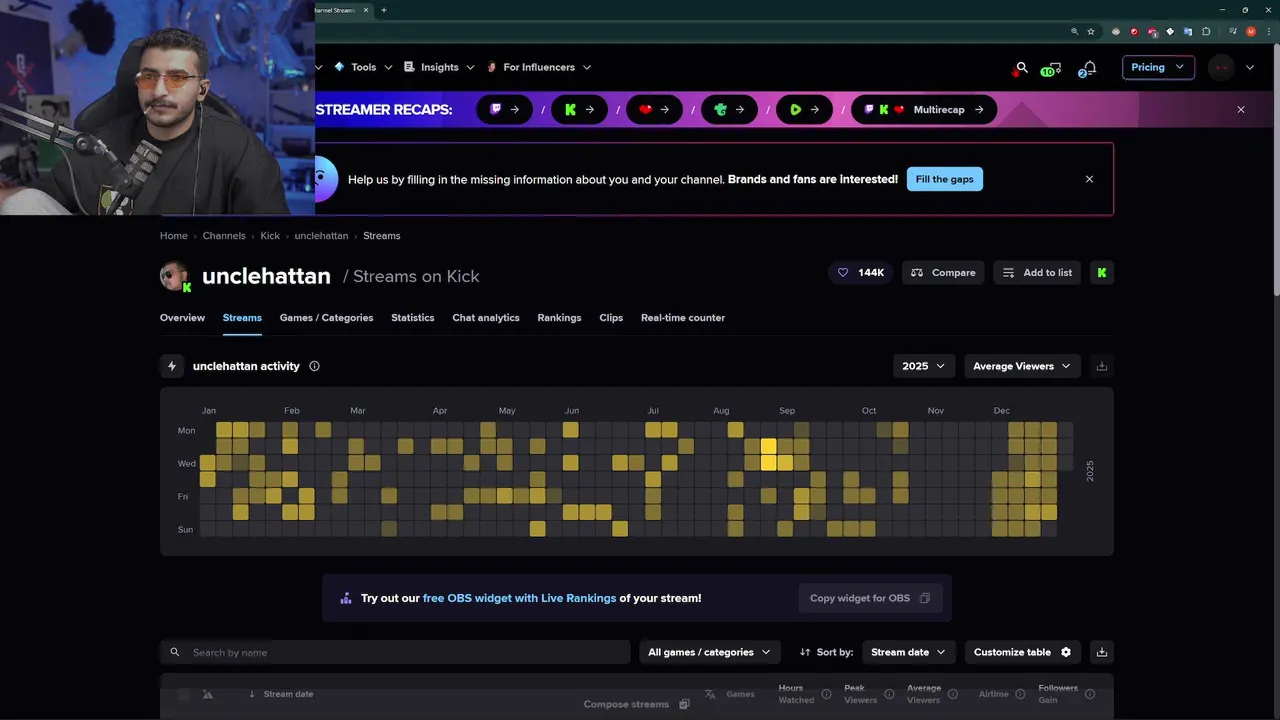Switch to the Real-time counter tab
Viewport: 1280px width, 720px height.
pos(683,318)
